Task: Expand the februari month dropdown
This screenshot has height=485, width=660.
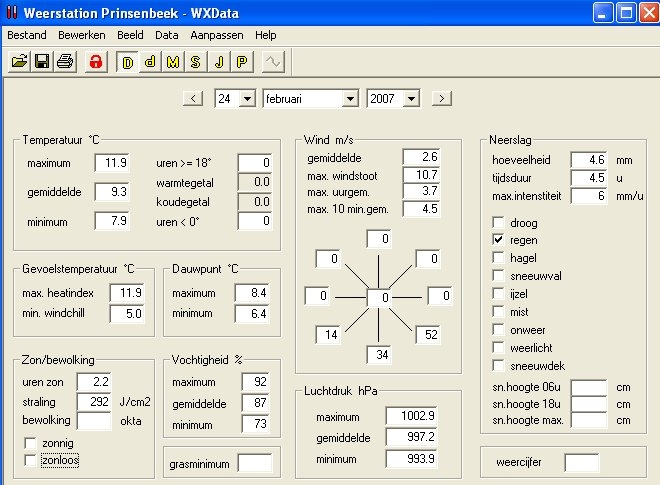Action: [350, 99]
